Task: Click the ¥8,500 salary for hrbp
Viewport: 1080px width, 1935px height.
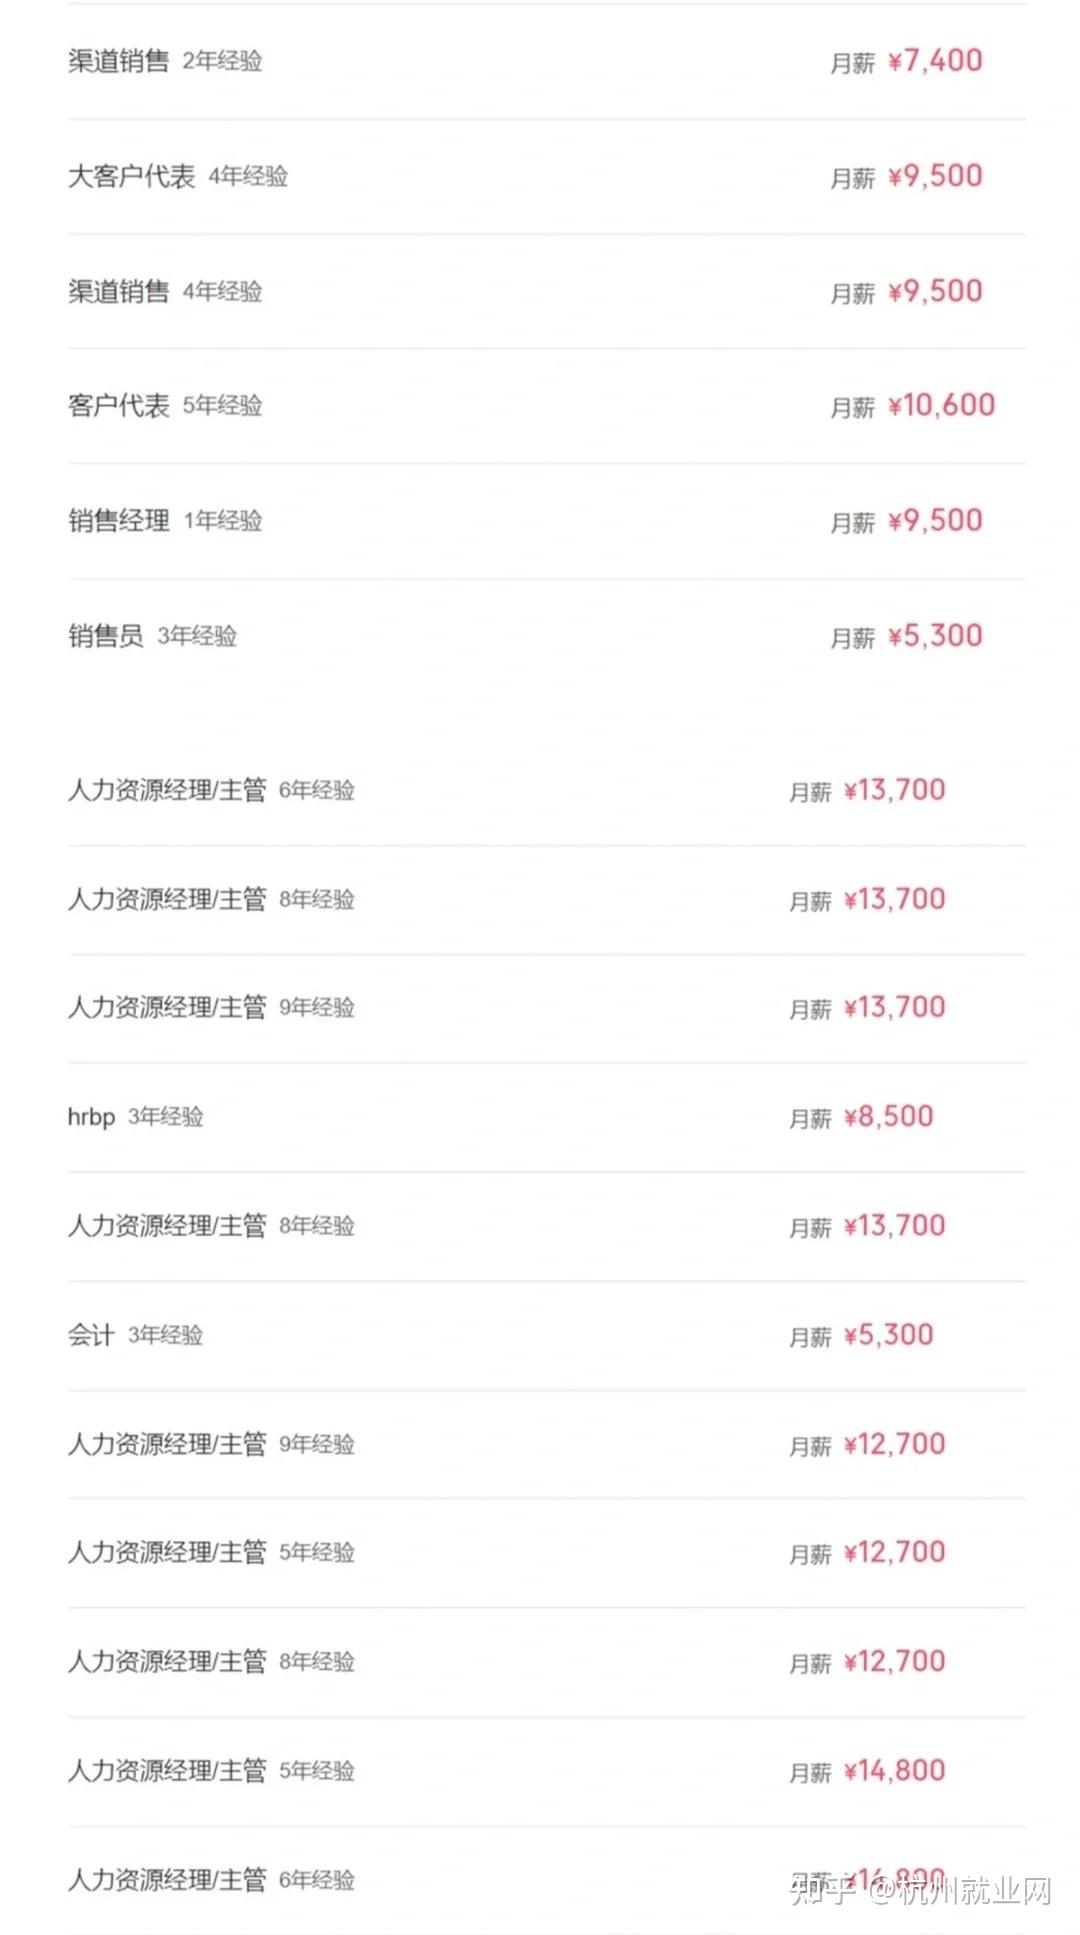Action: coord(889,1117)
